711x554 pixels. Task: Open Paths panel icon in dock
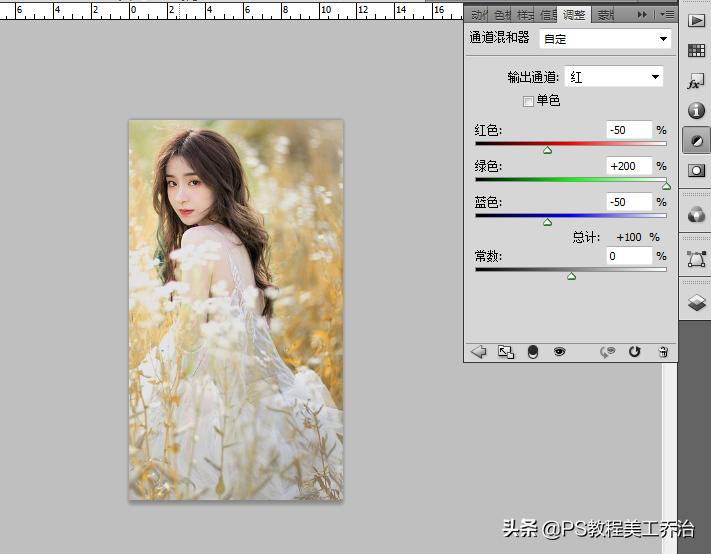click(x=696, y=259)
